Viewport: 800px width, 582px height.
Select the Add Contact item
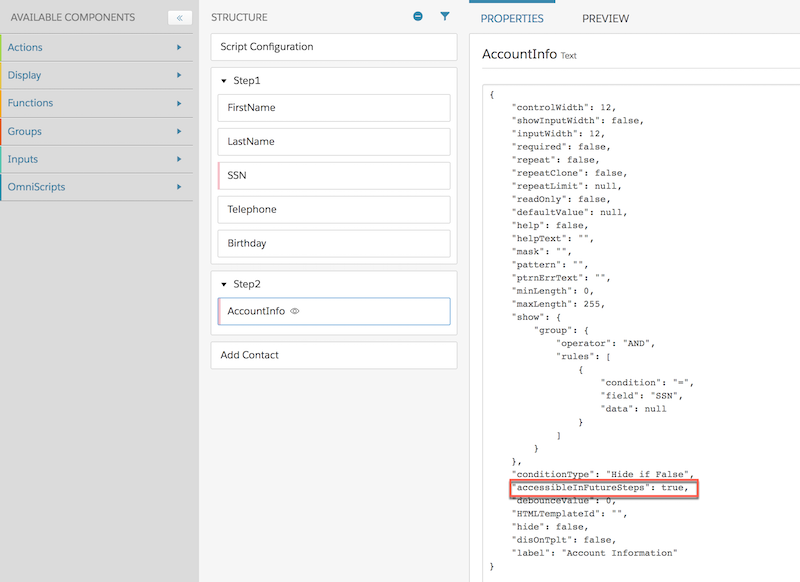point(334,355)
